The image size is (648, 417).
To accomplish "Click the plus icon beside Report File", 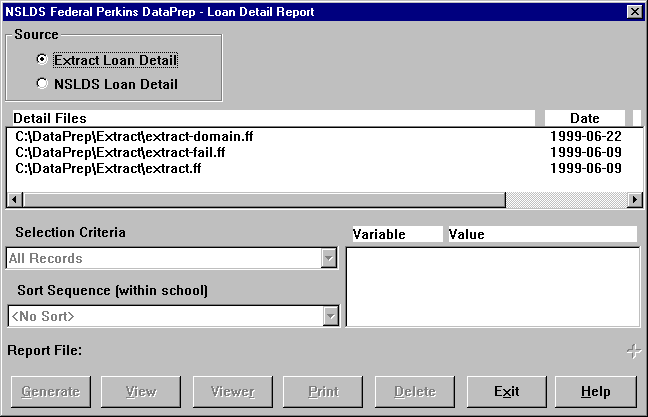I will click(x=634, y=351).
